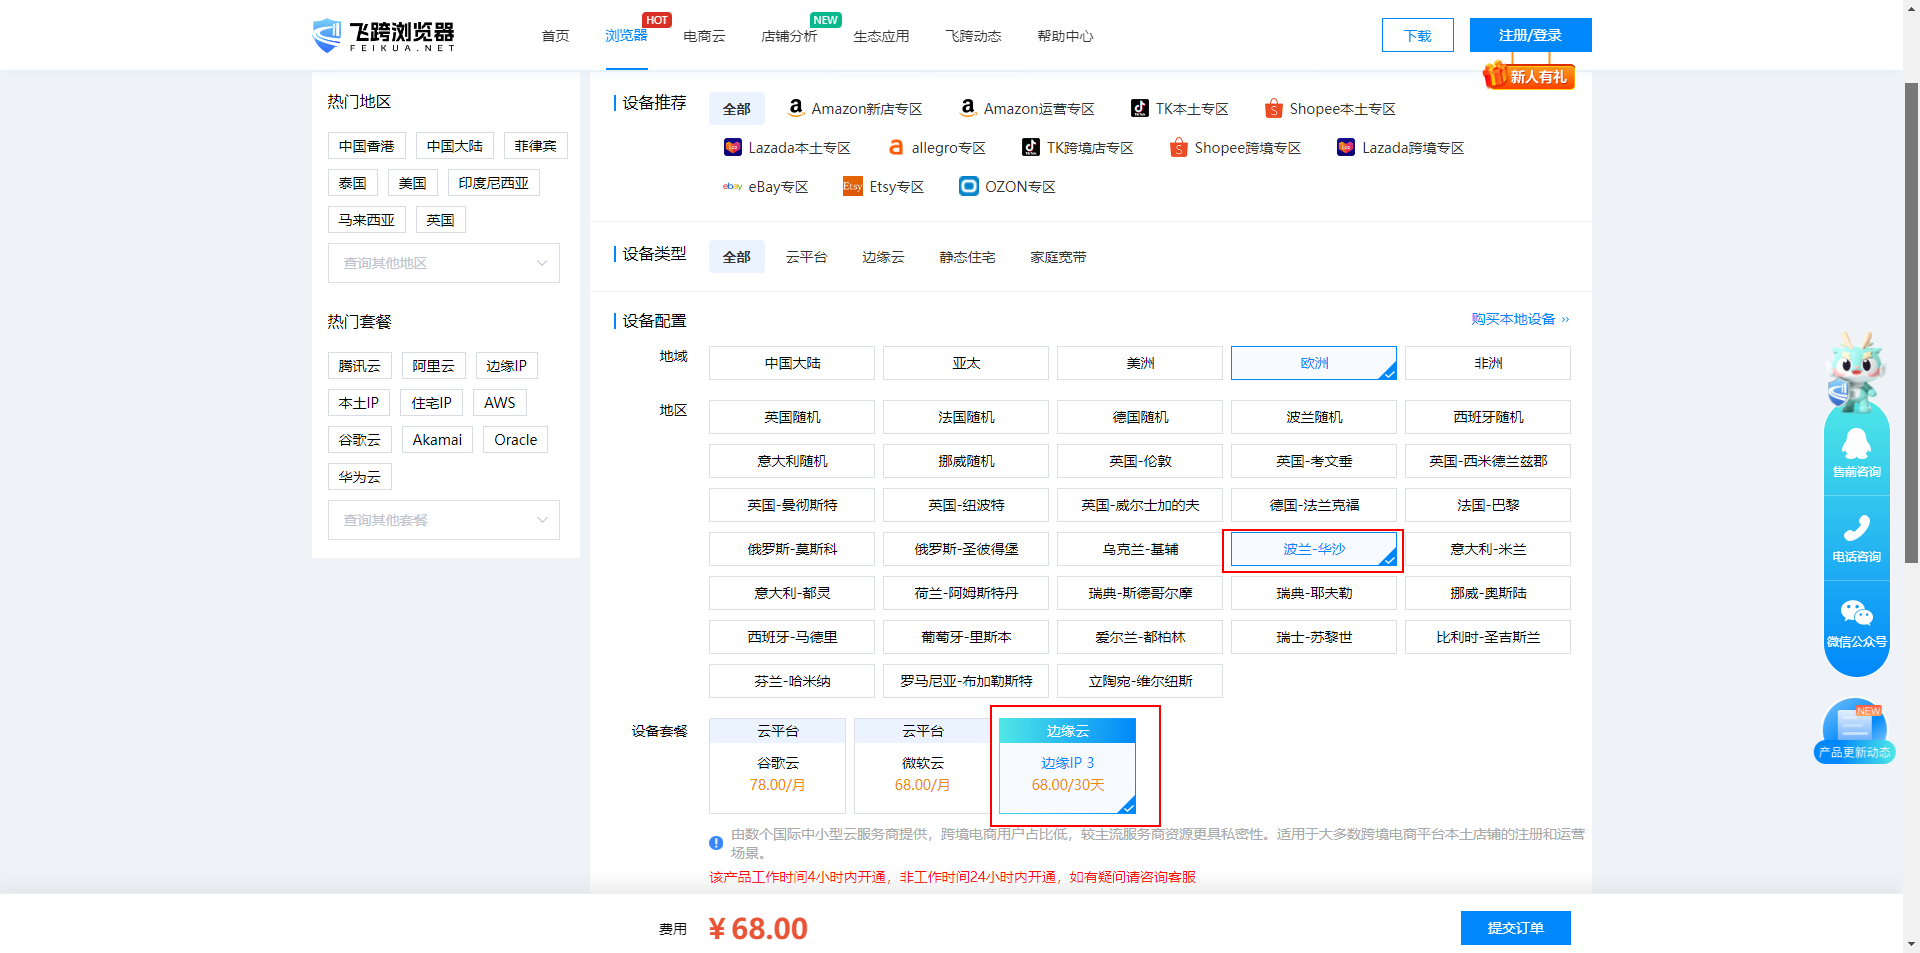Click the Amazon new store zone icon

(x=796, y=108)
